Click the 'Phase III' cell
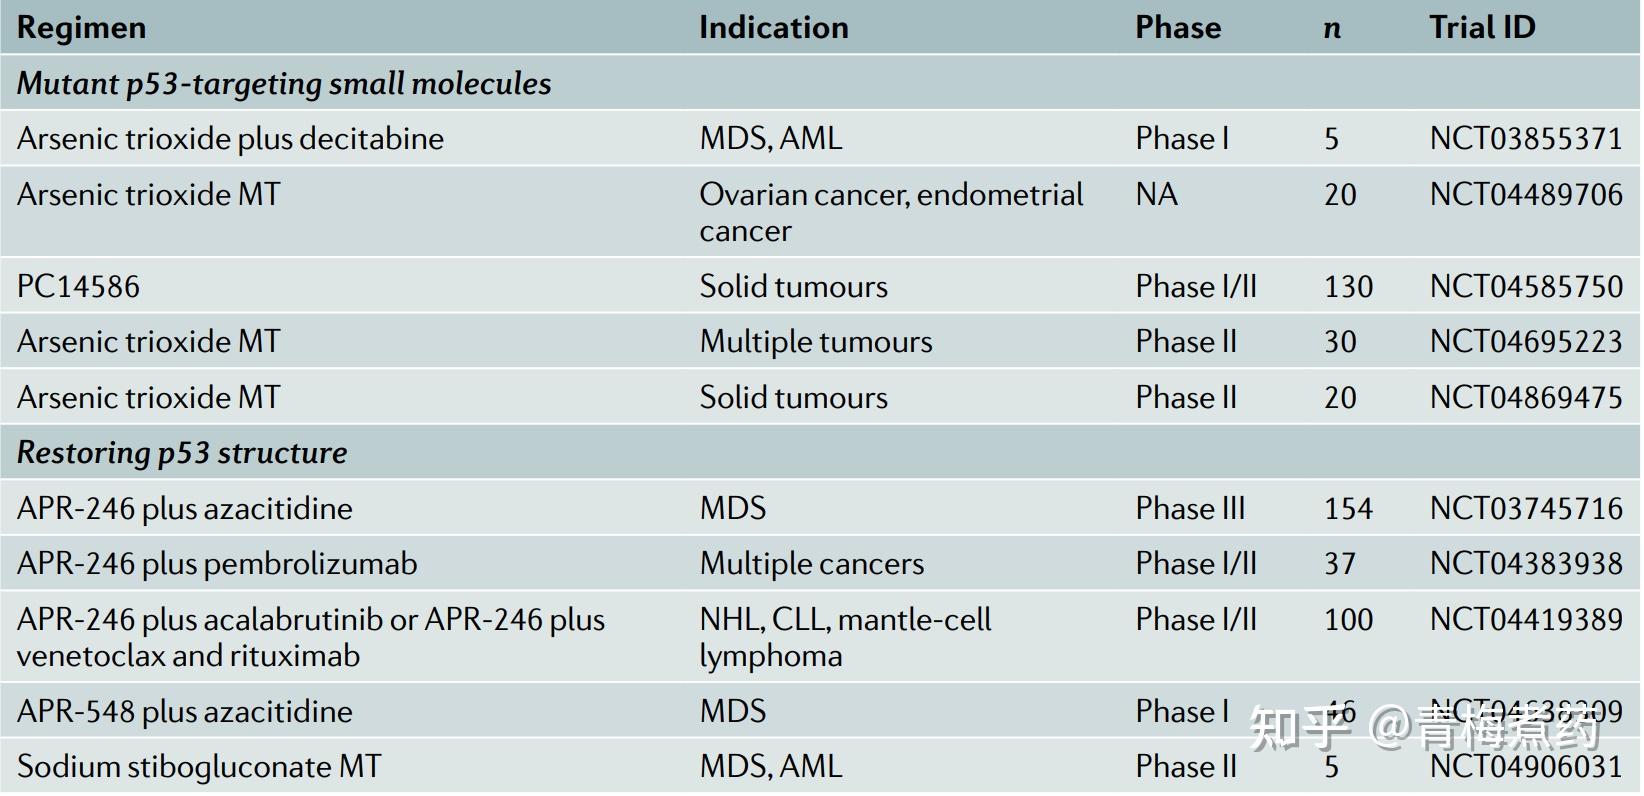This screenshot has height=796, width=1644. coord(1189,509)
